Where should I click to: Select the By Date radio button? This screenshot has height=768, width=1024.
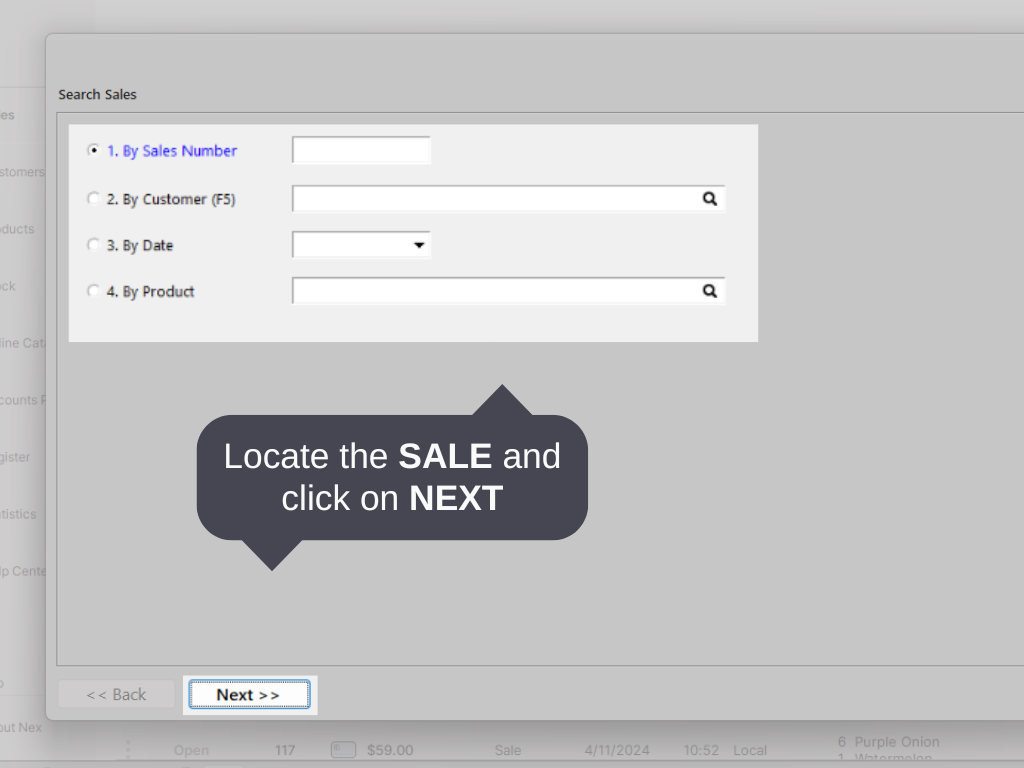(93, 244)
